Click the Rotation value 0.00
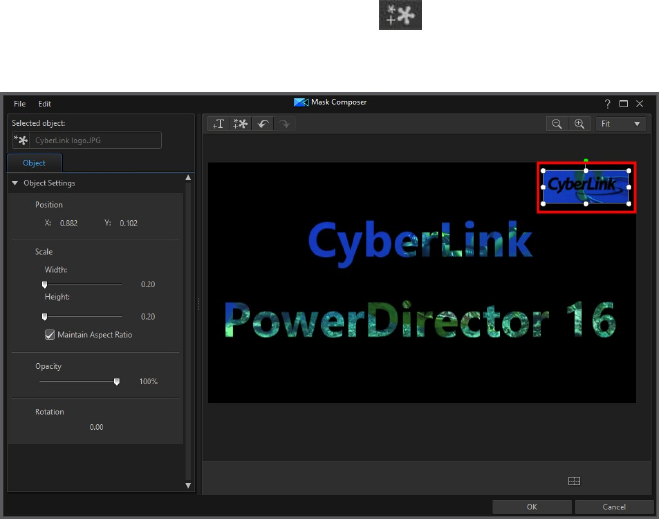Screen dimensions: 659x519 [x=96, y=427]
